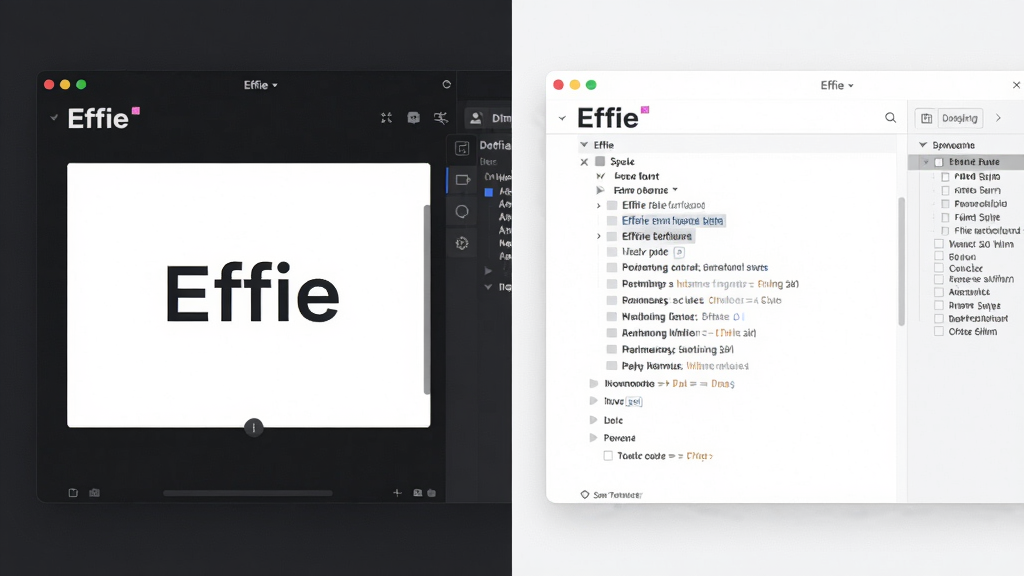Select the circle icon in dark sidebar
1024x576 pixels.
[x=462, y=212]
